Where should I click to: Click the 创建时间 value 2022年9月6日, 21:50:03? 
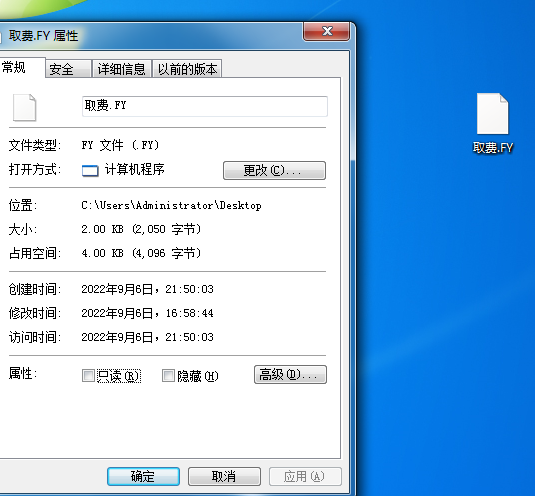tap(147, 289)
